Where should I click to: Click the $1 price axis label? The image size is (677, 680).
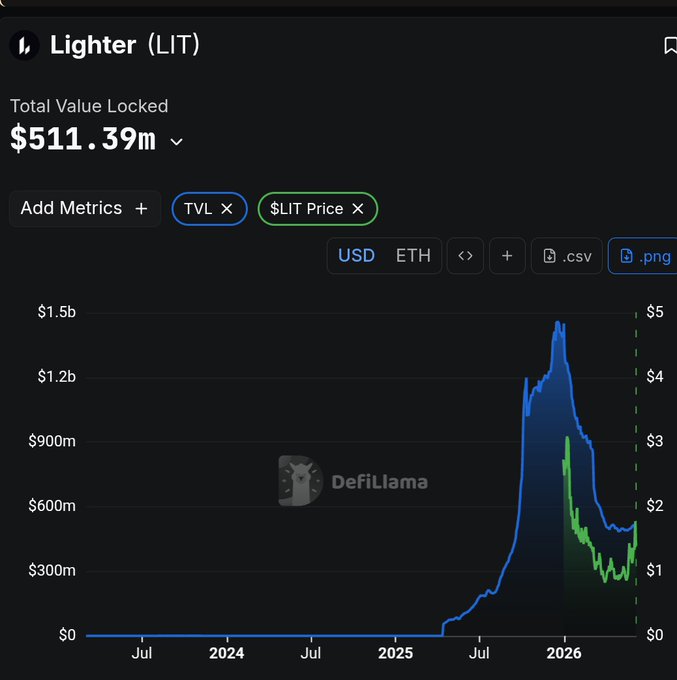point(655,570)
